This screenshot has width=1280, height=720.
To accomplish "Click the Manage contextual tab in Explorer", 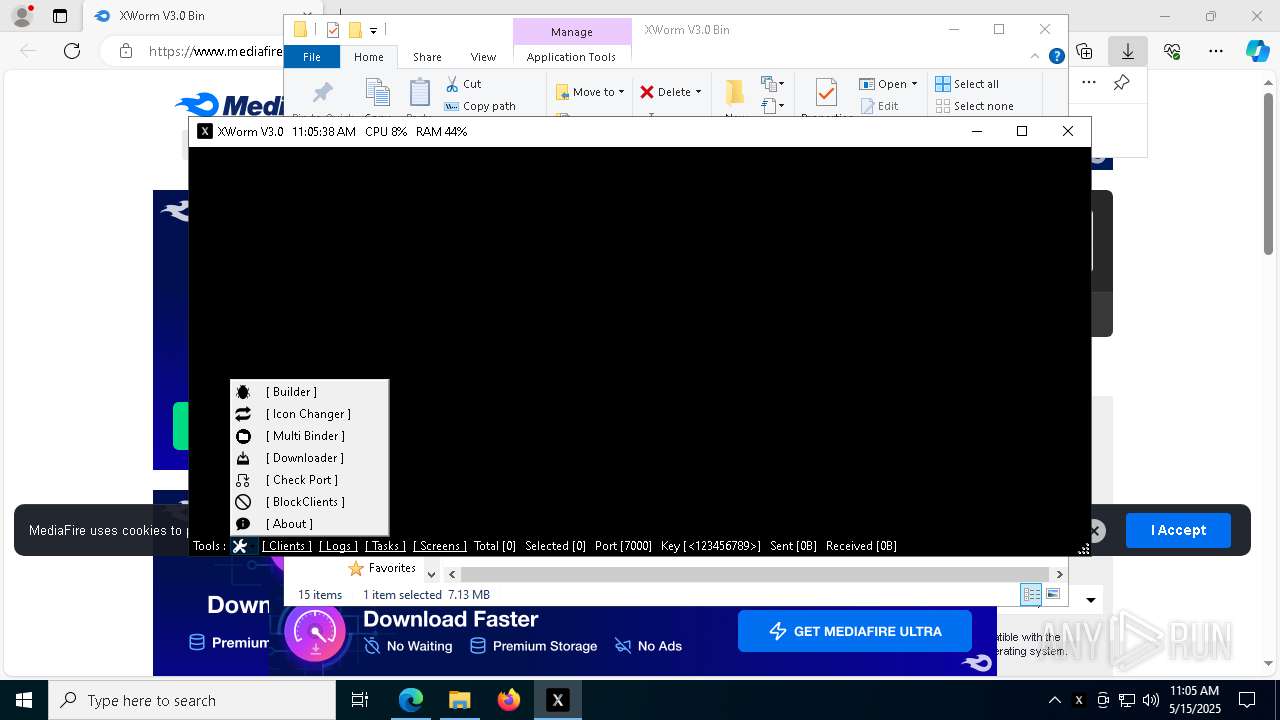I will pyautogui.click(x=572, y=32).
